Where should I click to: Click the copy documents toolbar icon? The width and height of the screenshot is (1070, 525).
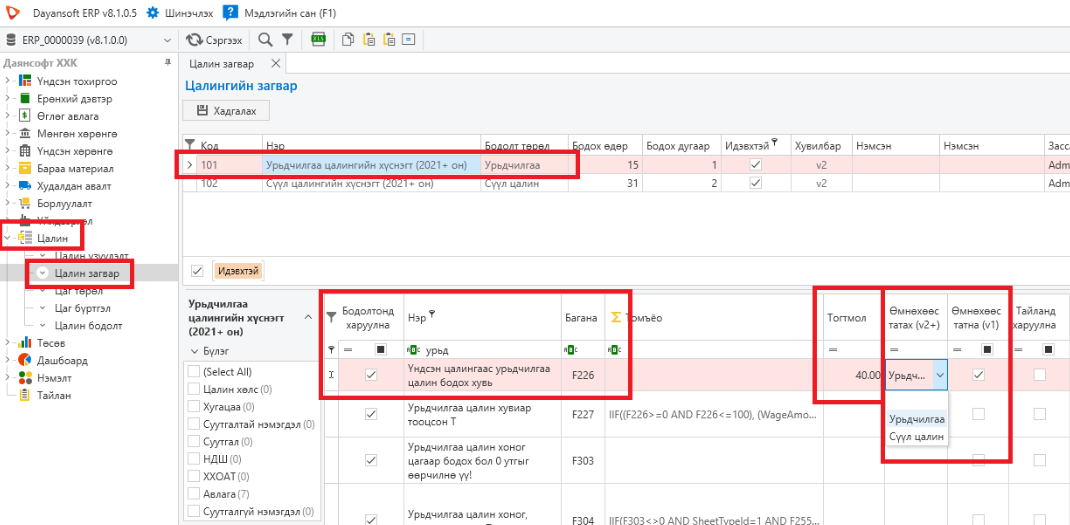349,39
